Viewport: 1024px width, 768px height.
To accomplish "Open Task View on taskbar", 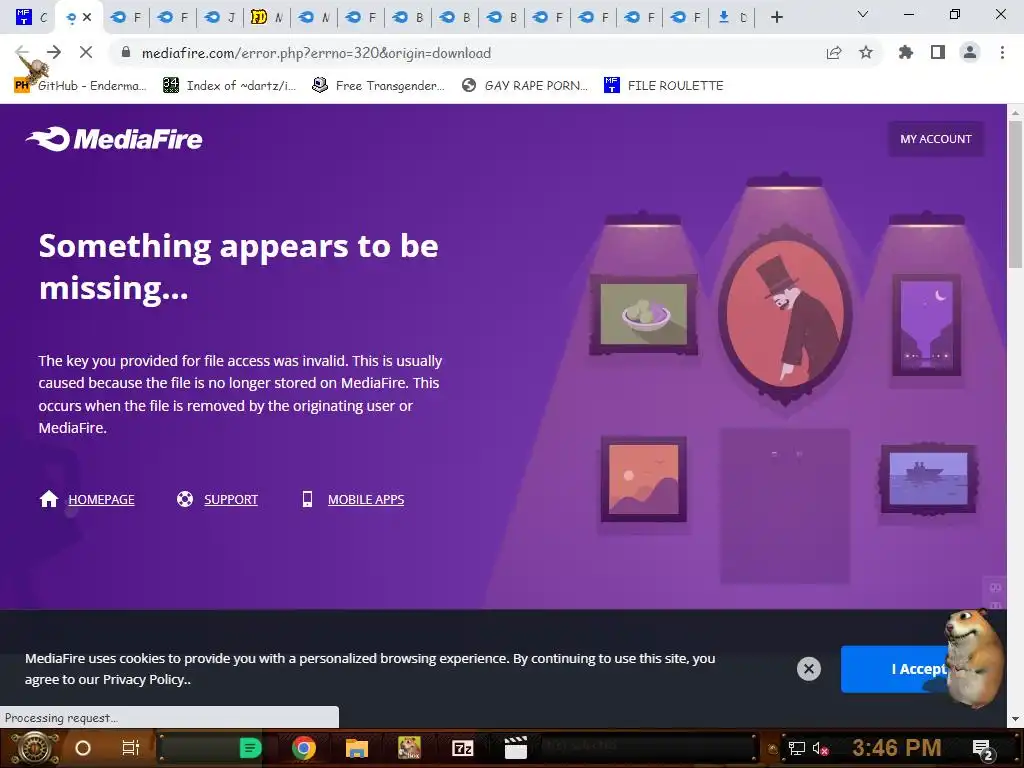I will point(131,748).
